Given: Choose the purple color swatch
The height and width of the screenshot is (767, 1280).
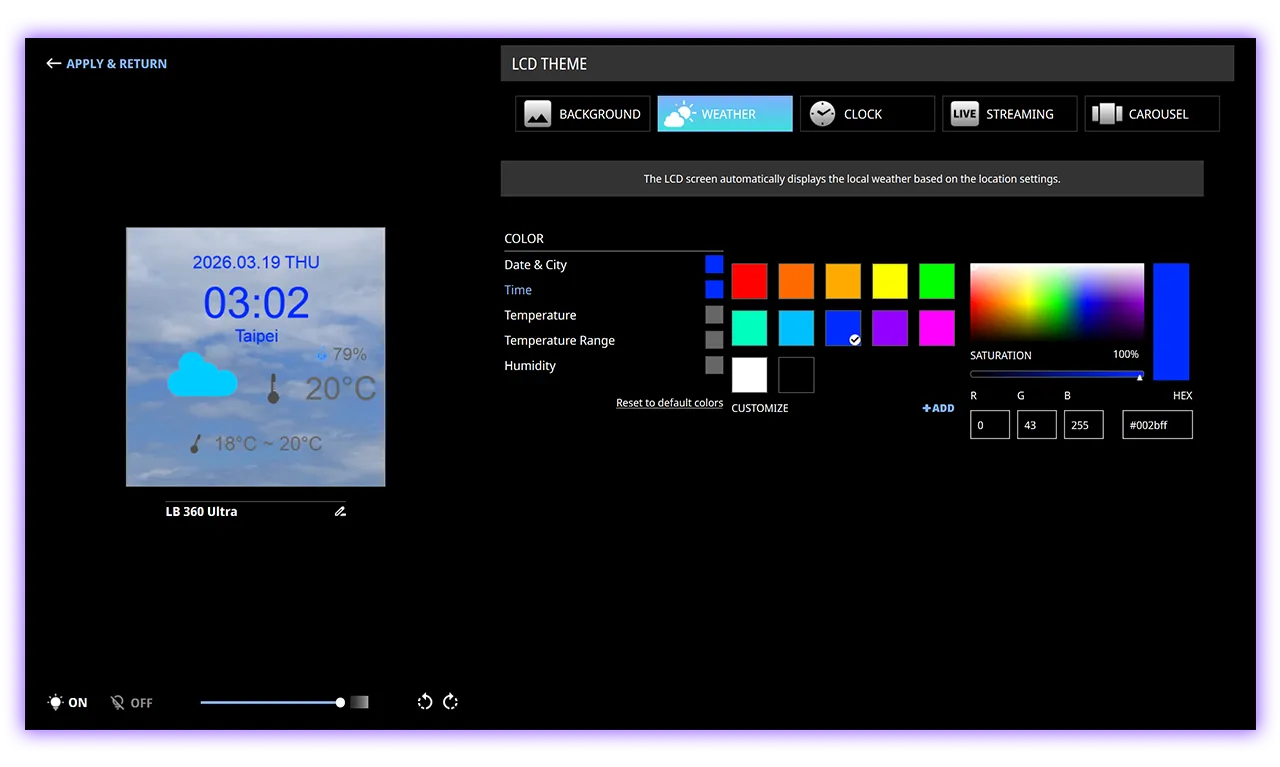Looking at the screenshot, I should pyautogui.click(x=890, y=328).
